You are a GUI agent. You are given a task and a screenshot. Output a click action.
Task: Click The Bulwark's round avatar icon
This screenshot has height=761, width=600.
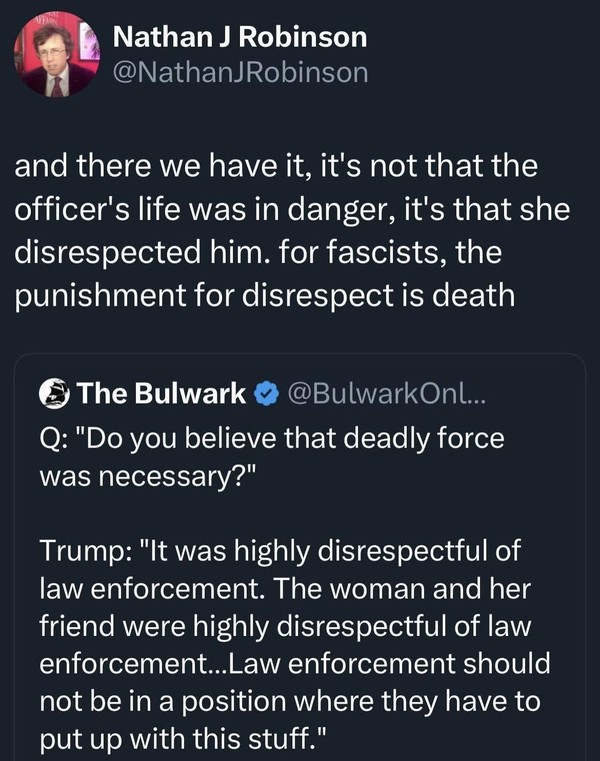pyautogui.click(x=54, y=394)
